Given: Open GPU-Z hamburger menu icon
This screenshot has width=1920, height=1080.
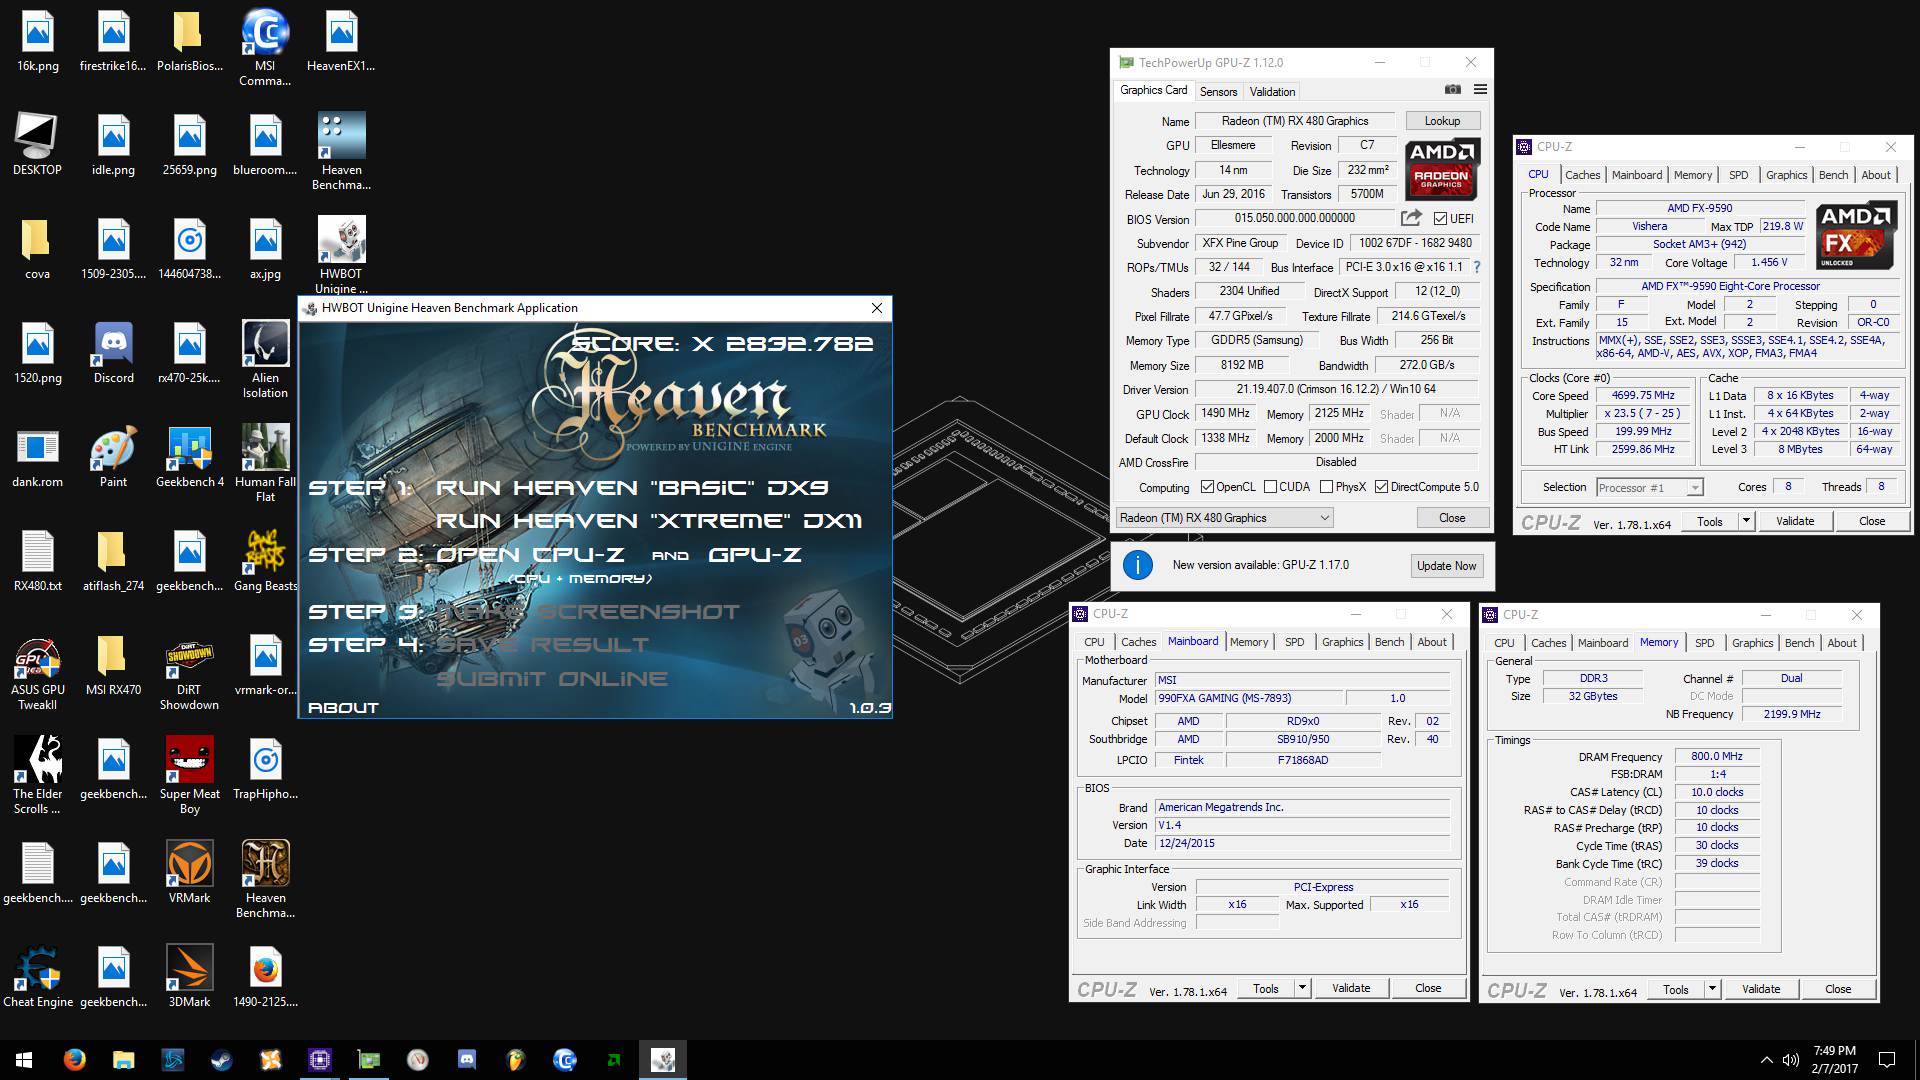Looking at the screenshot, I should 1480,90.
